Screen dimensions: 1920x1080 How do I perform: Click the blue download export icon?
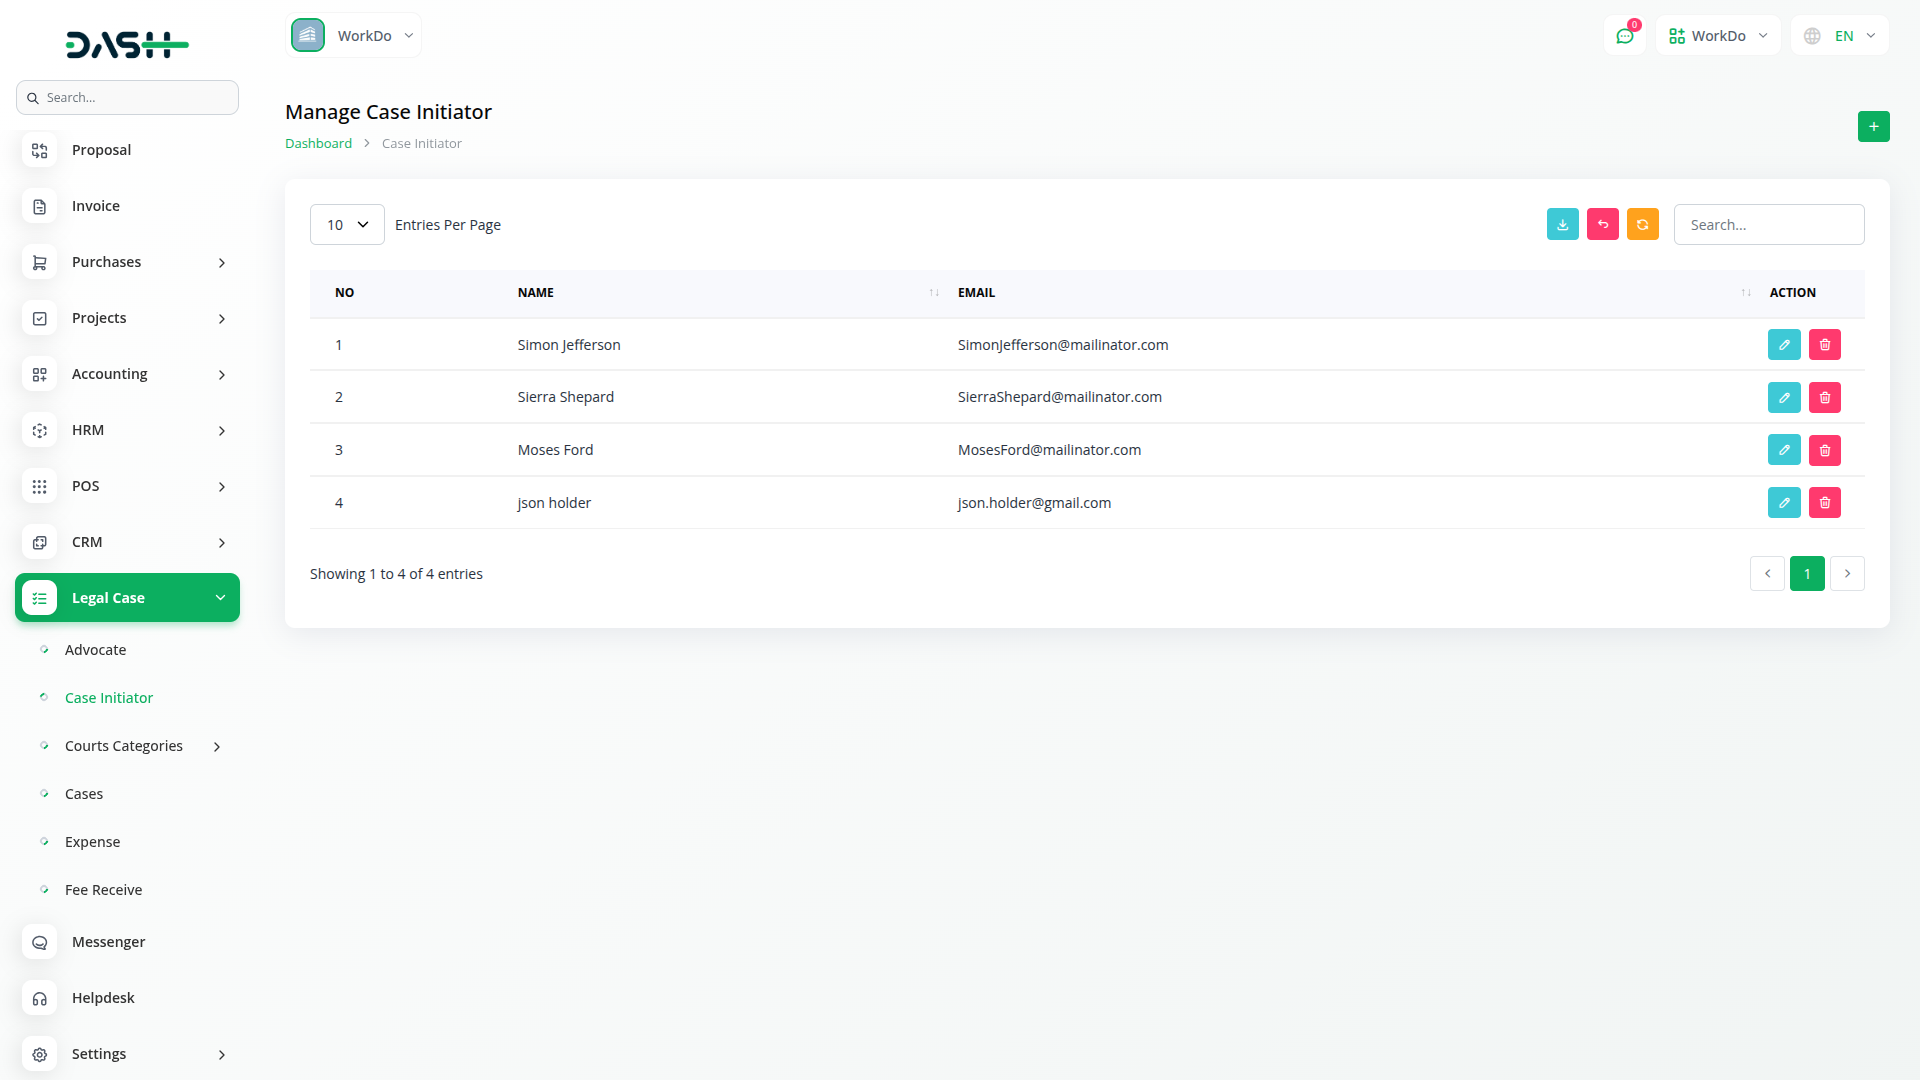click(1563, 224)
